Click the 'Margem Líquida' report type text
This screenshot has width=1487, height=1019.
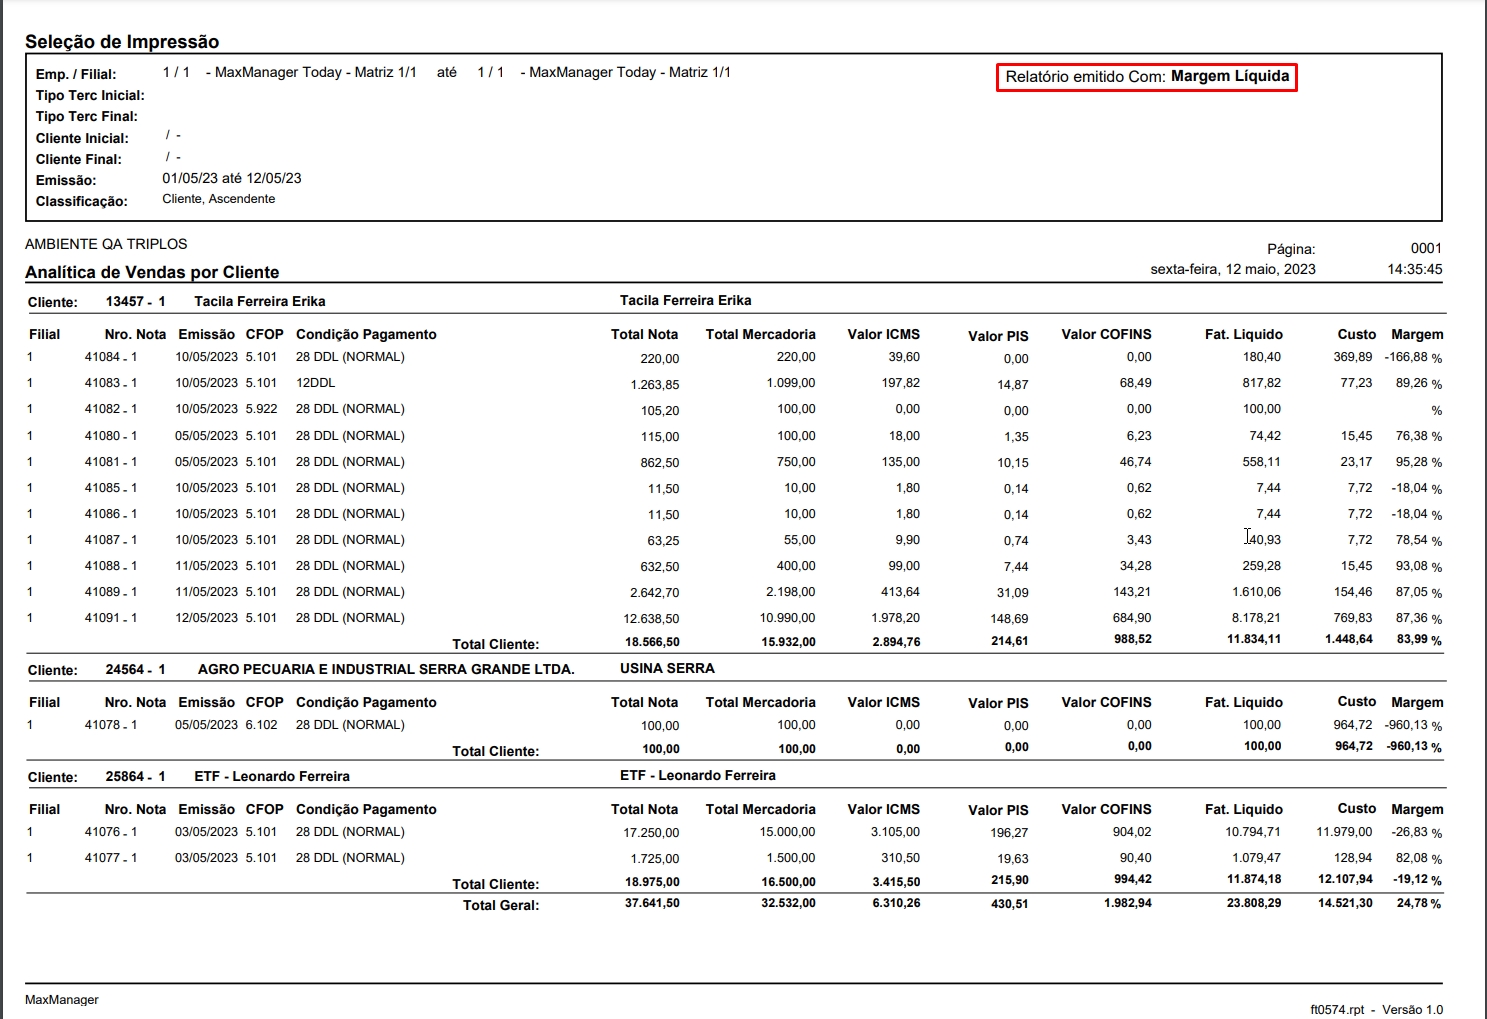[x=1230, y=76]
